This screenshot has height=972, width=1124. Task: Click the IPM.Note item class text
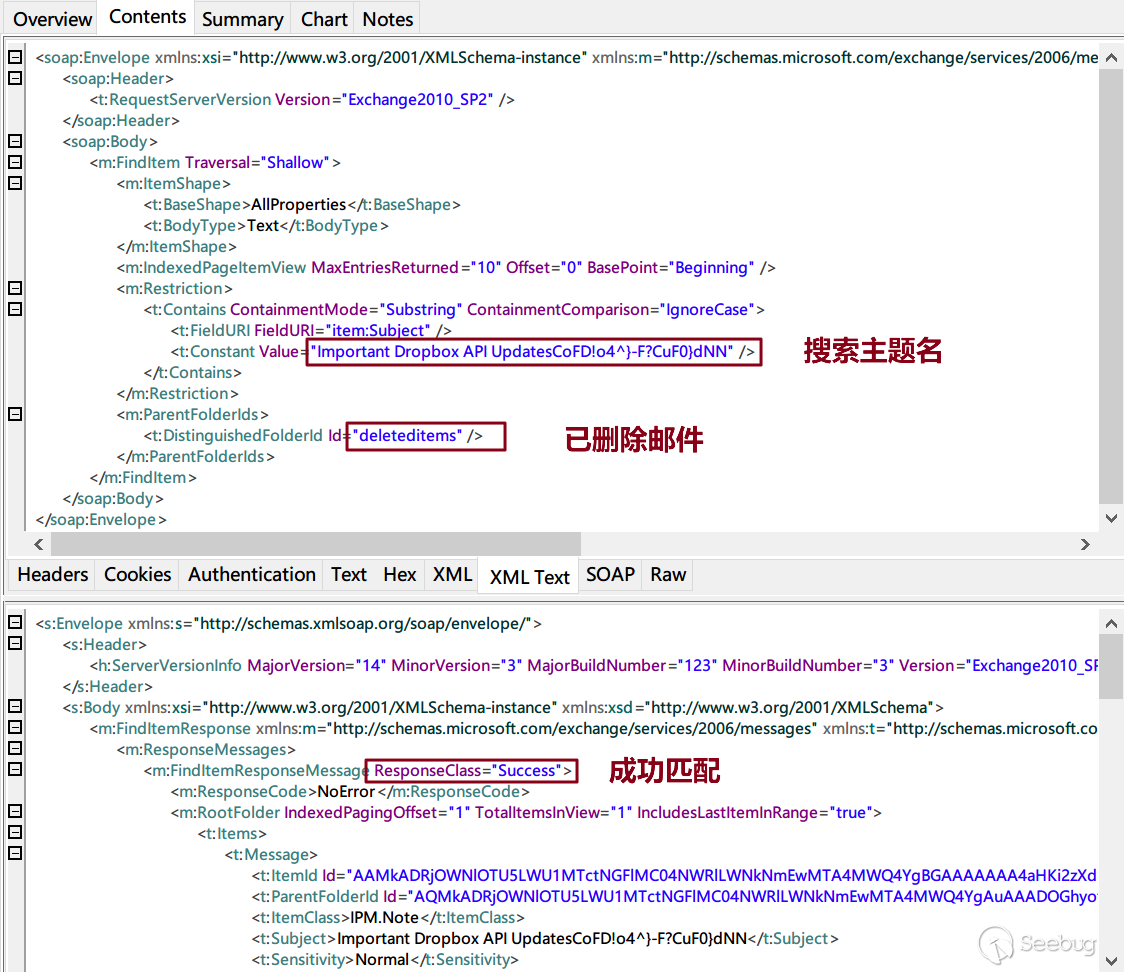[x=384, y=917]
